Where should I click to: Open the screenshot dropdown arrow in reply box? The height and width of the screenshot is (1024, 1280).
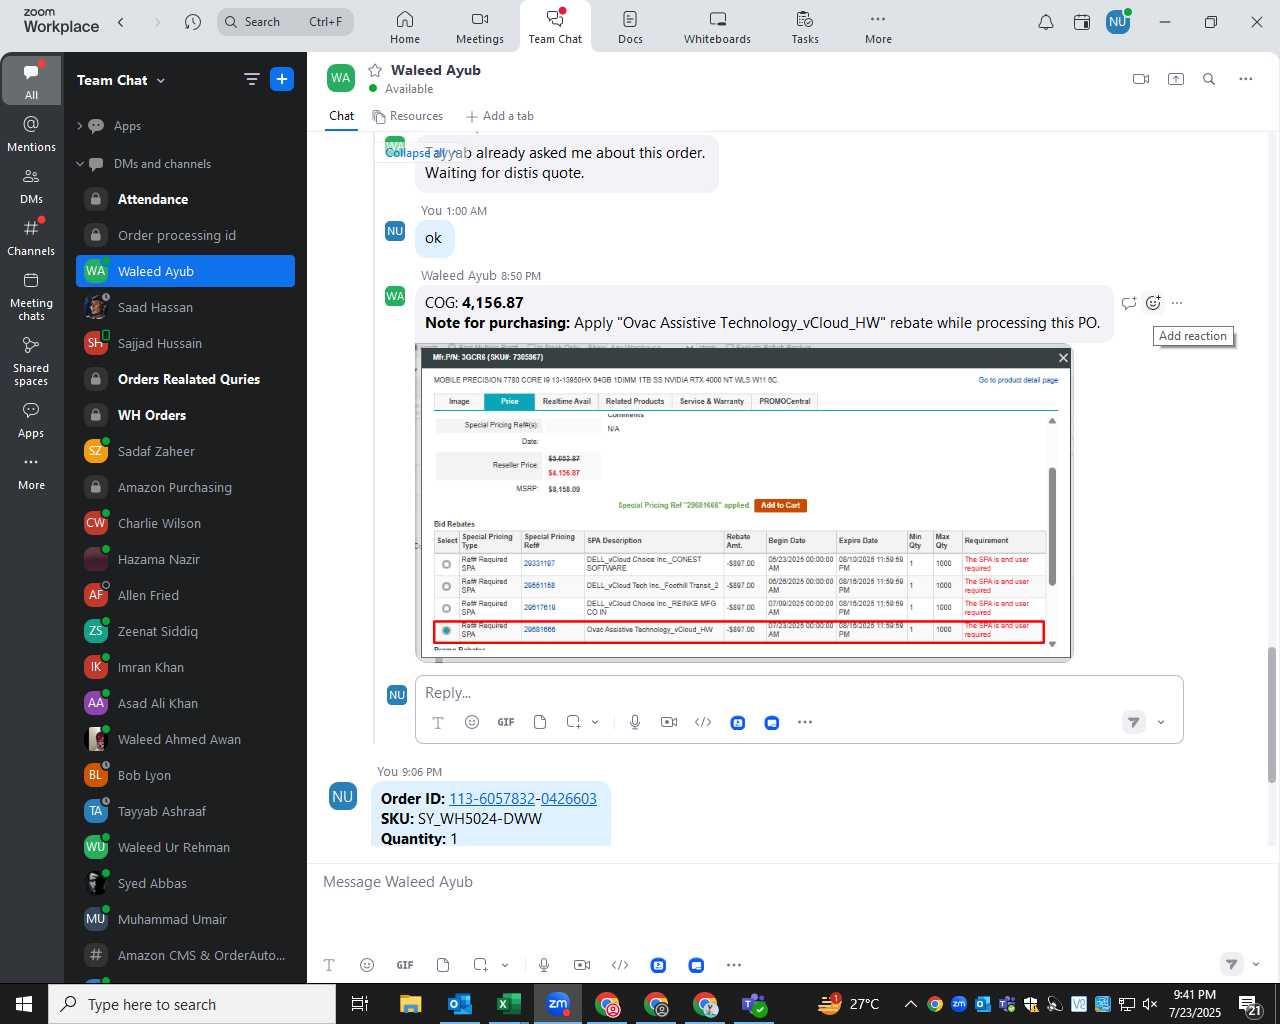pyautogui.click(x=595, y=722)
